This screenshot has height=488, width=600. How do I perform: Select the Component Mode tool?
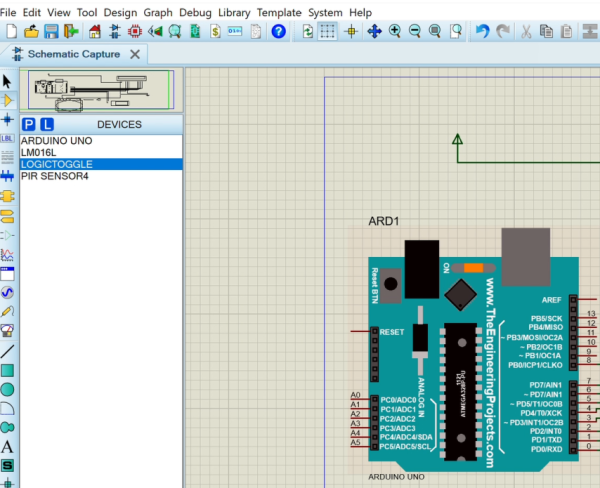(x=8, y=101)
